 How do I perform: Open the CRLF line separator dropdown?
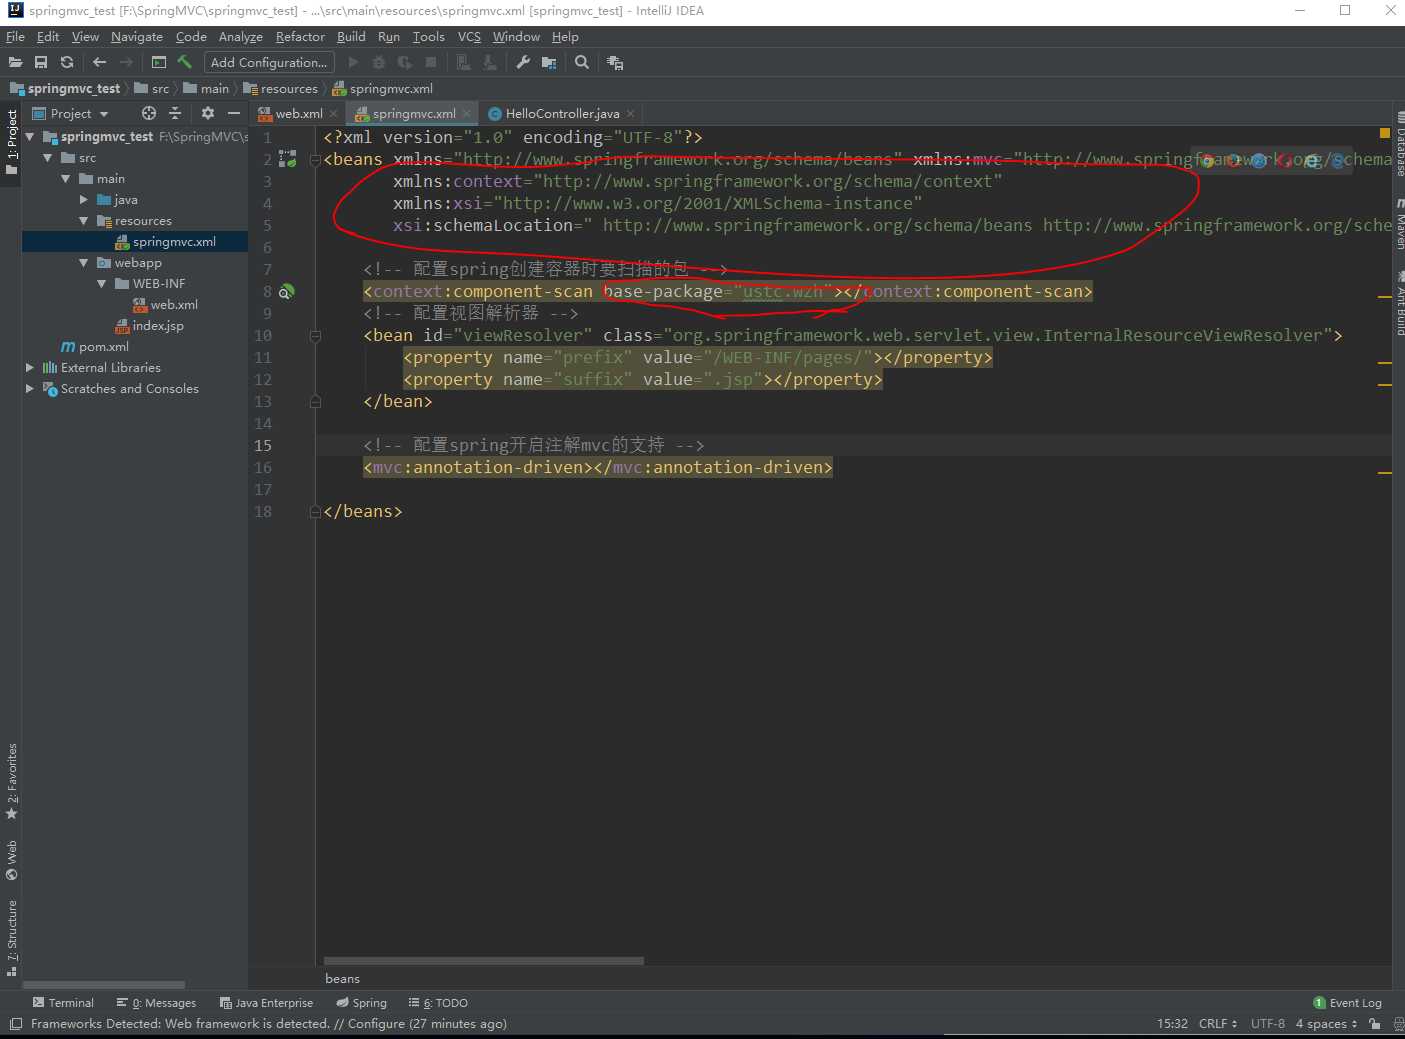pos(1218,1023)
